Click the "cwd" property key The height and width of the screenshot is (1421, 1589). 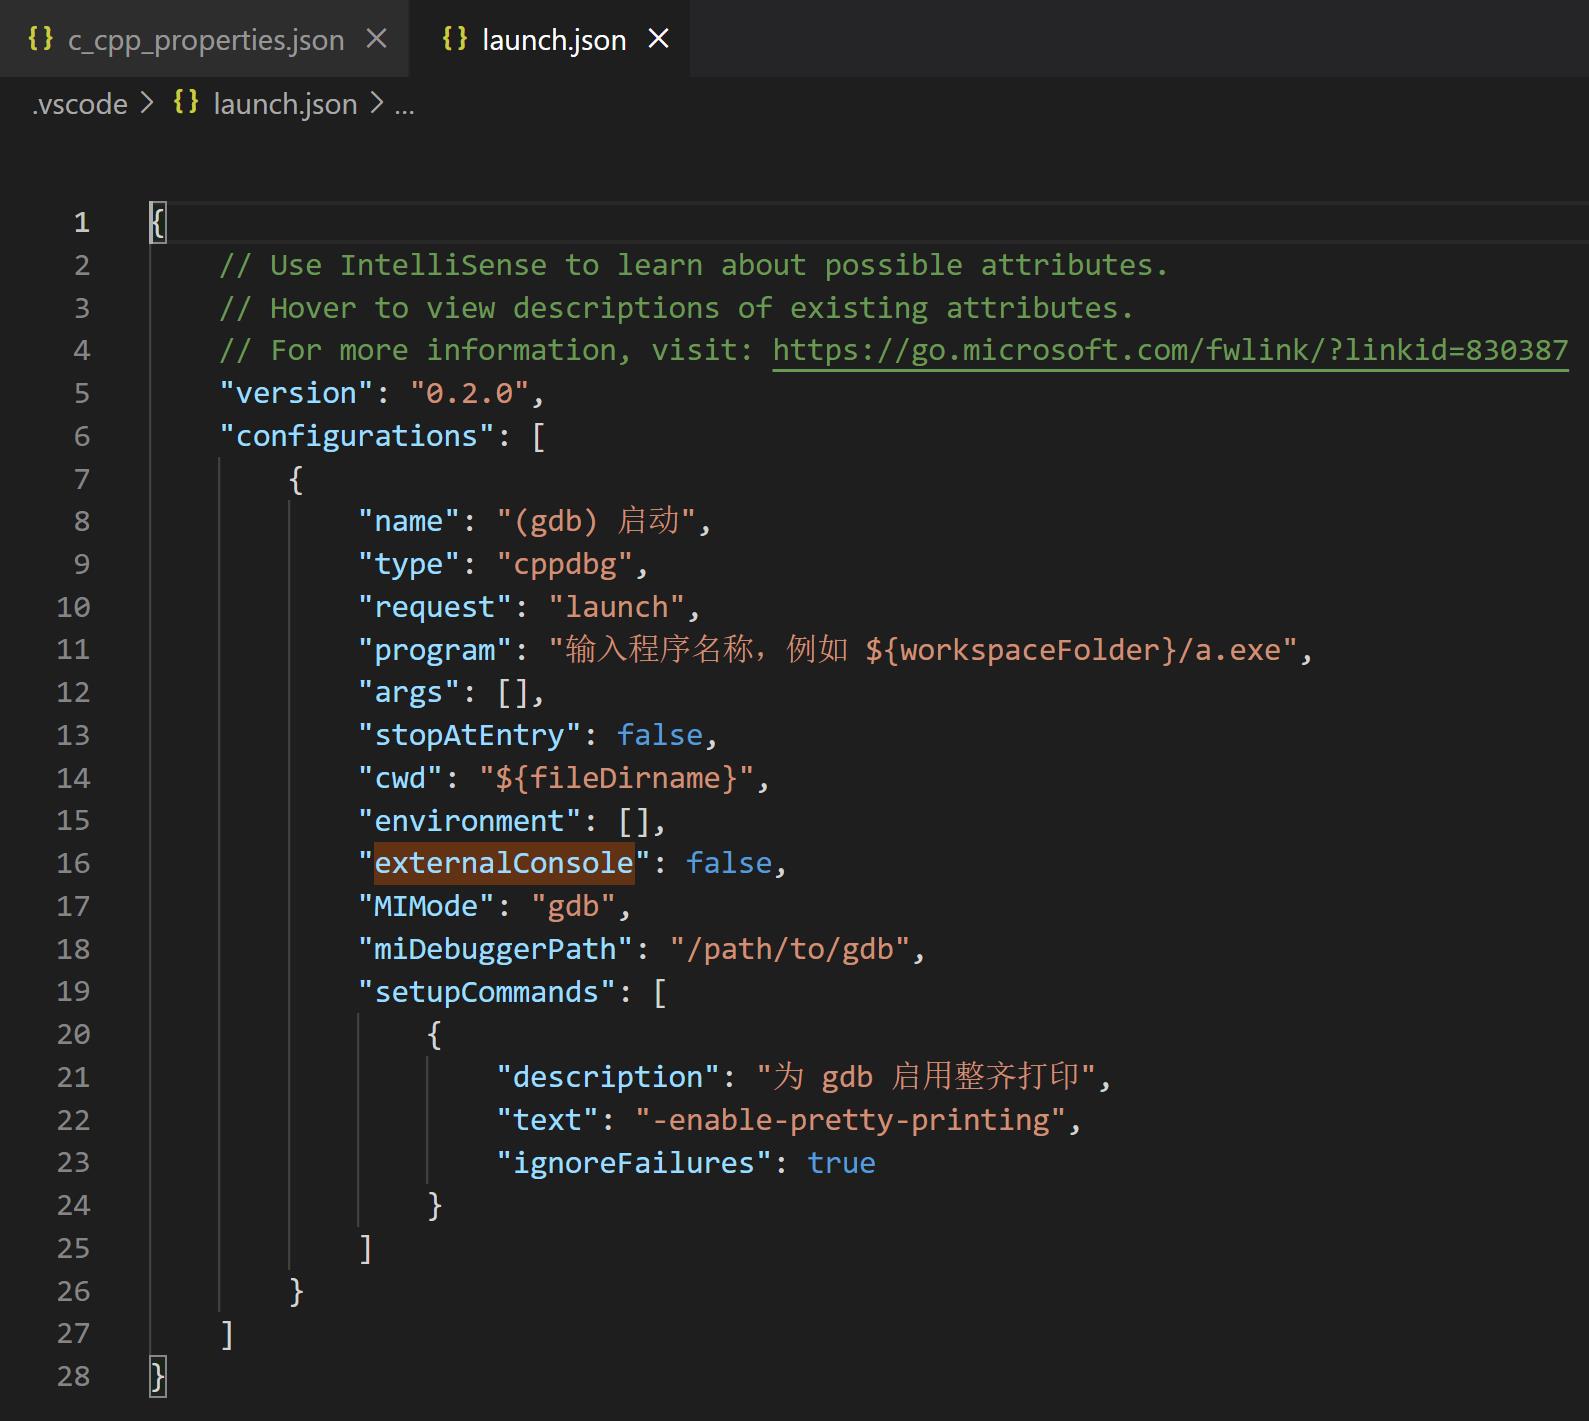click(x=400, y=778)
